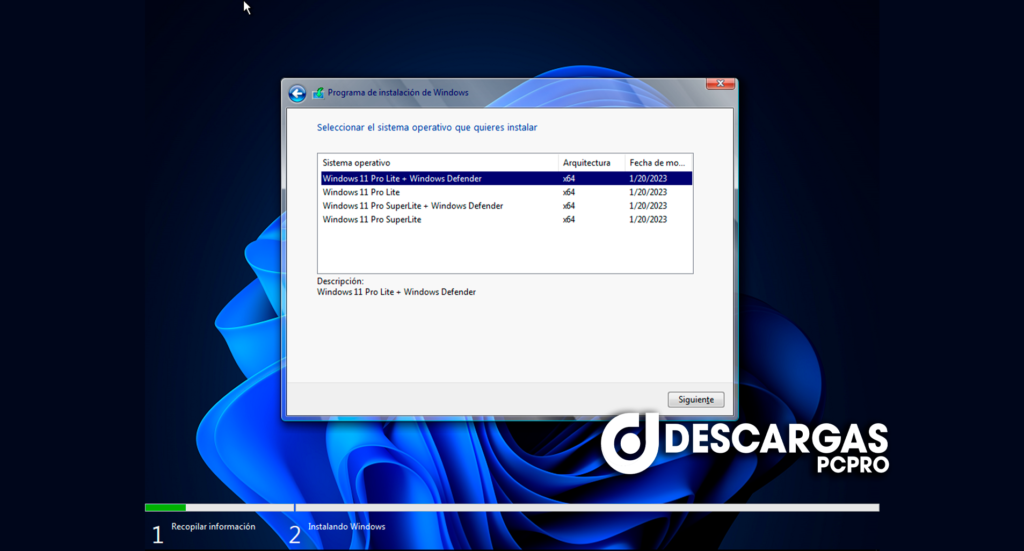
Task: Click the Recopilar información step label
Action: pos(213,527)
